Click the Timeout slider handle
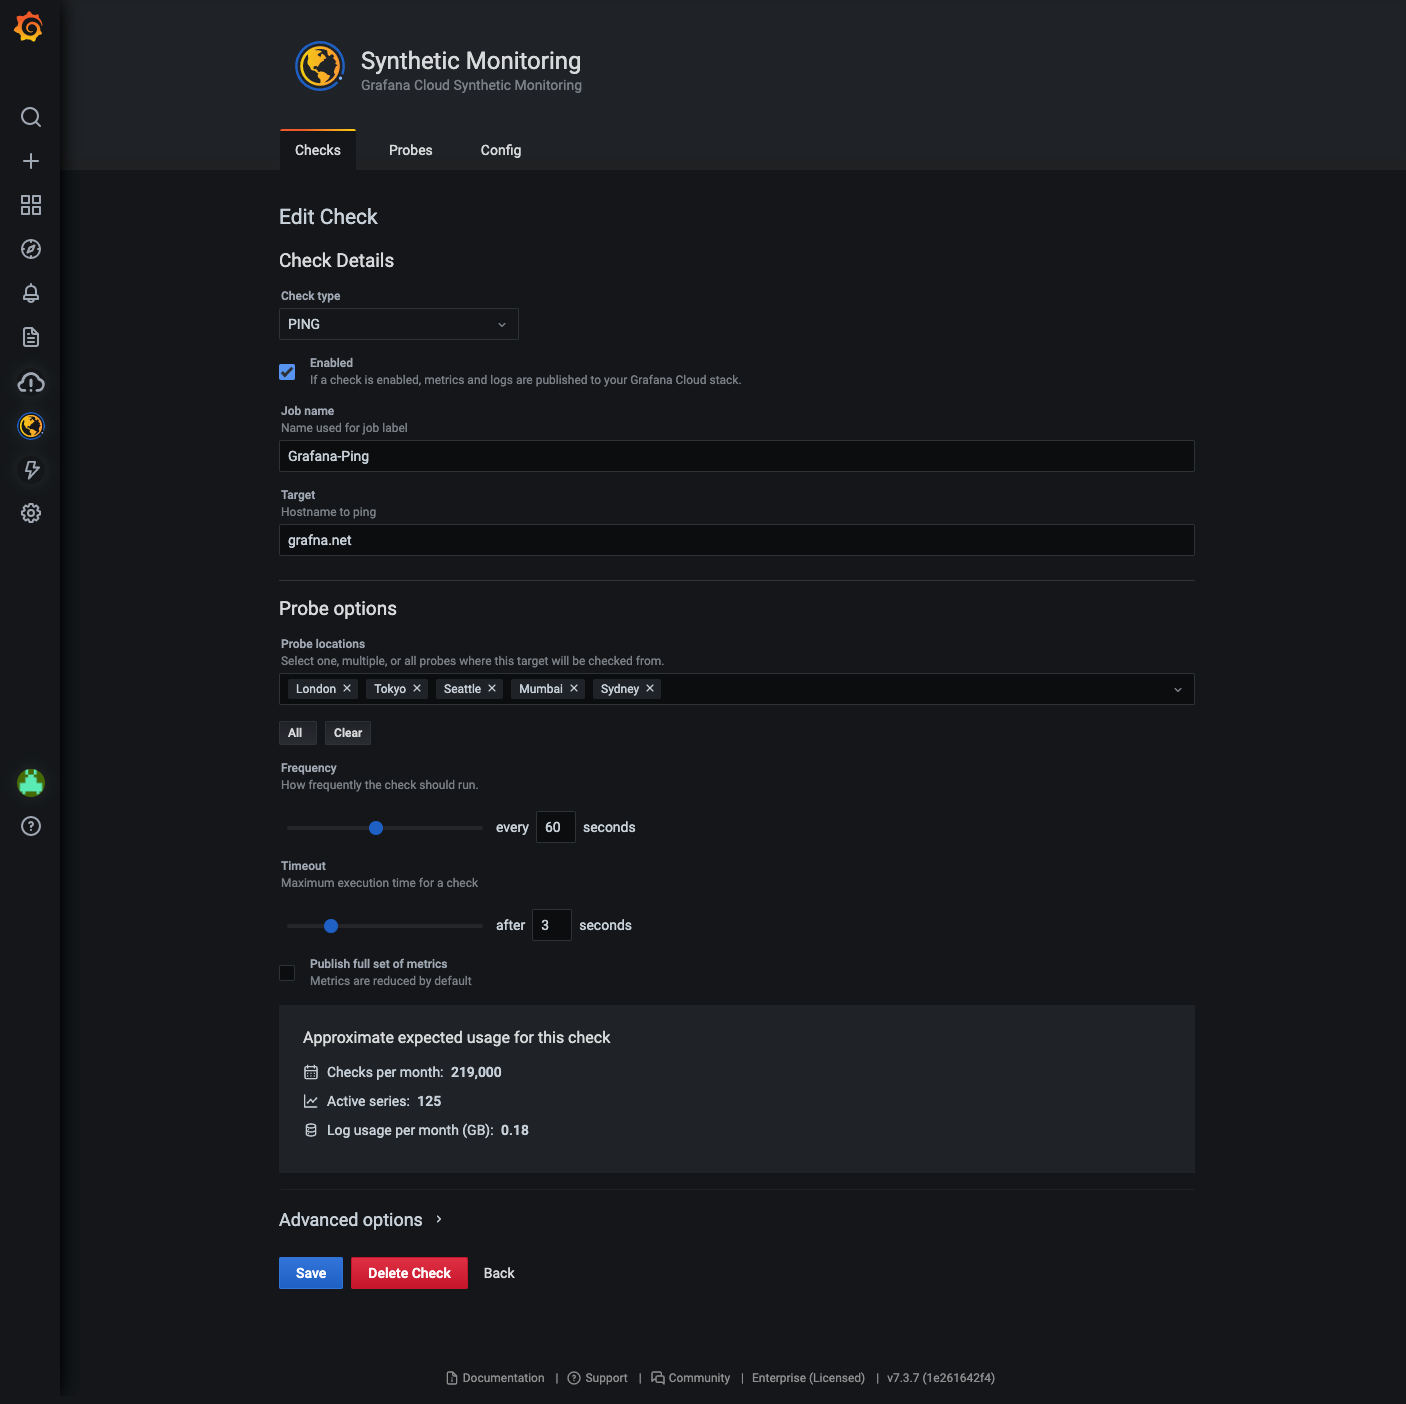The width and height of the screenshot is (1406, 1404). [x=331, y=926]
